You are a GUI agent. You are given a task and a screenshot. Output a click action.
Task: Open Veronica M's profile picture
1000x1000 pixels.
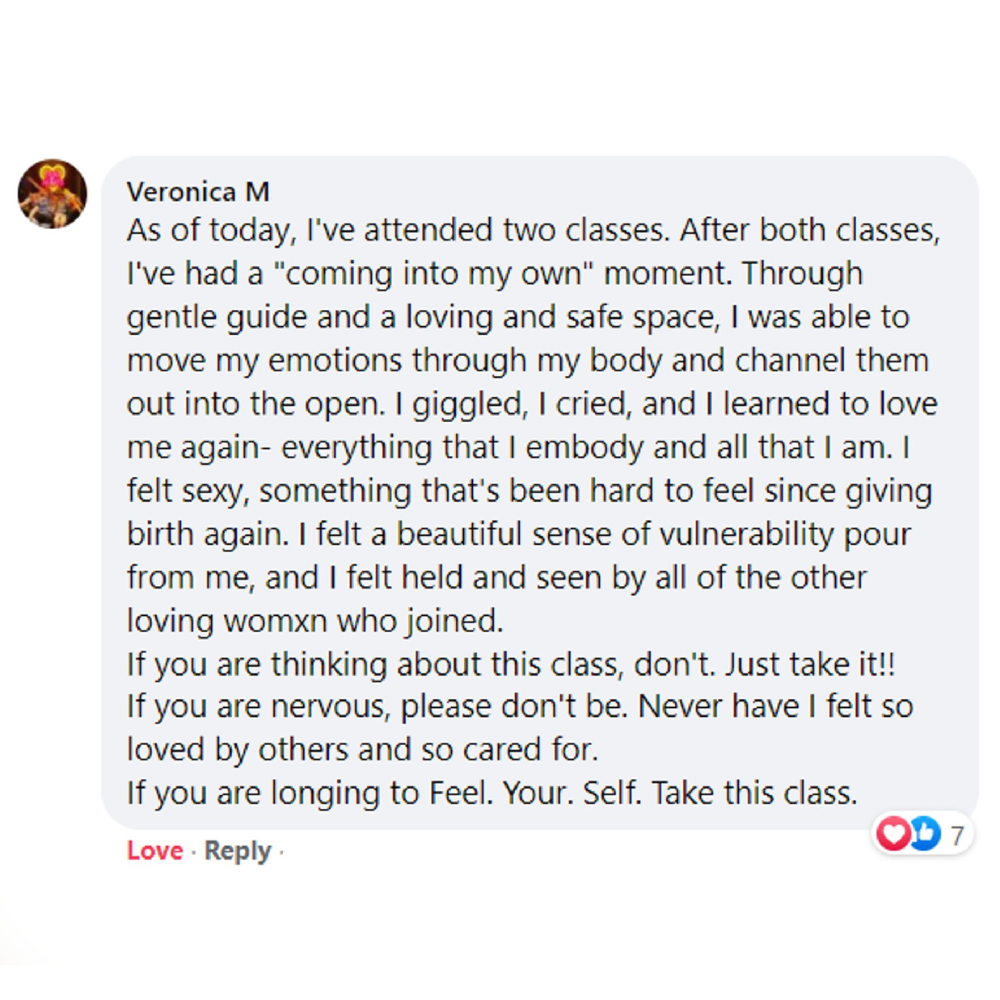52,193
